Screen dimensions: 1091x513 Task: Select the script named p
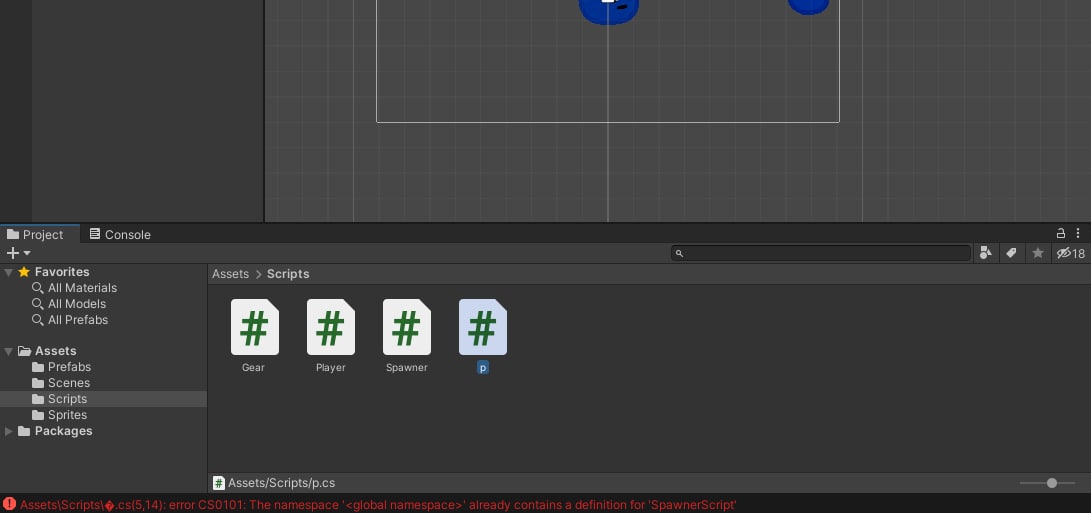point(483,328)
